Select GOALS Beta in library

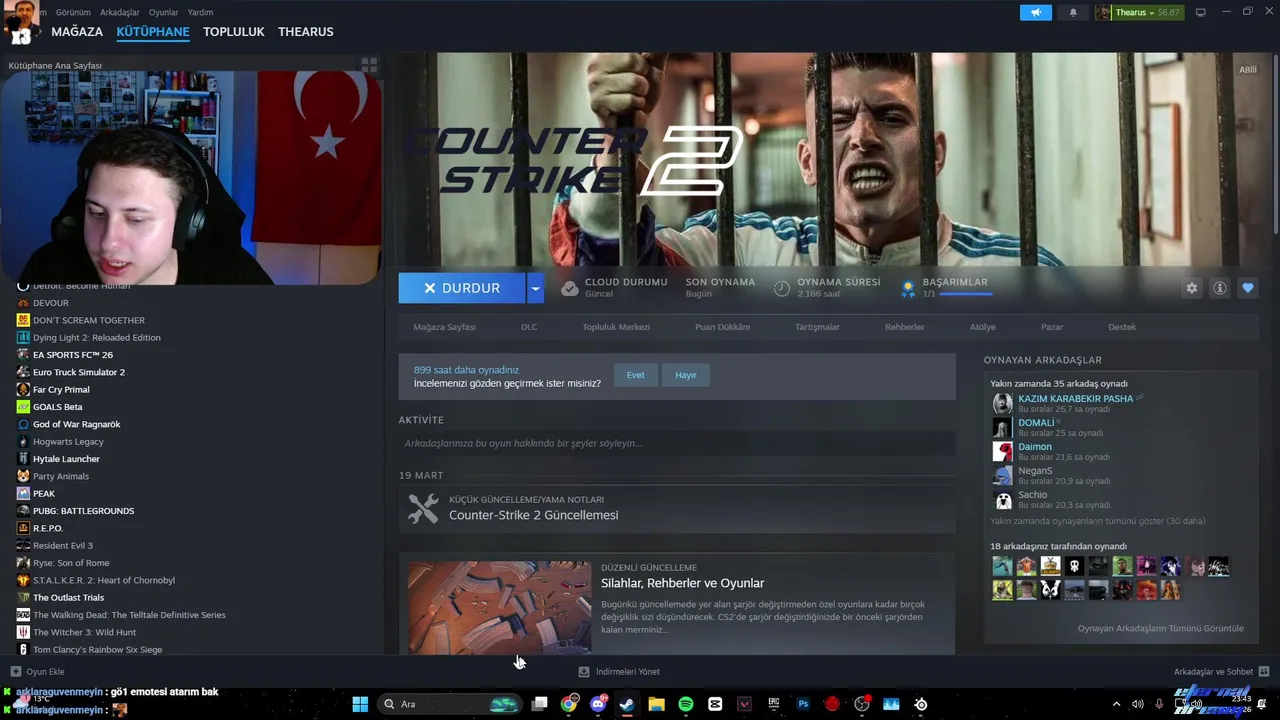pos(57,407)
